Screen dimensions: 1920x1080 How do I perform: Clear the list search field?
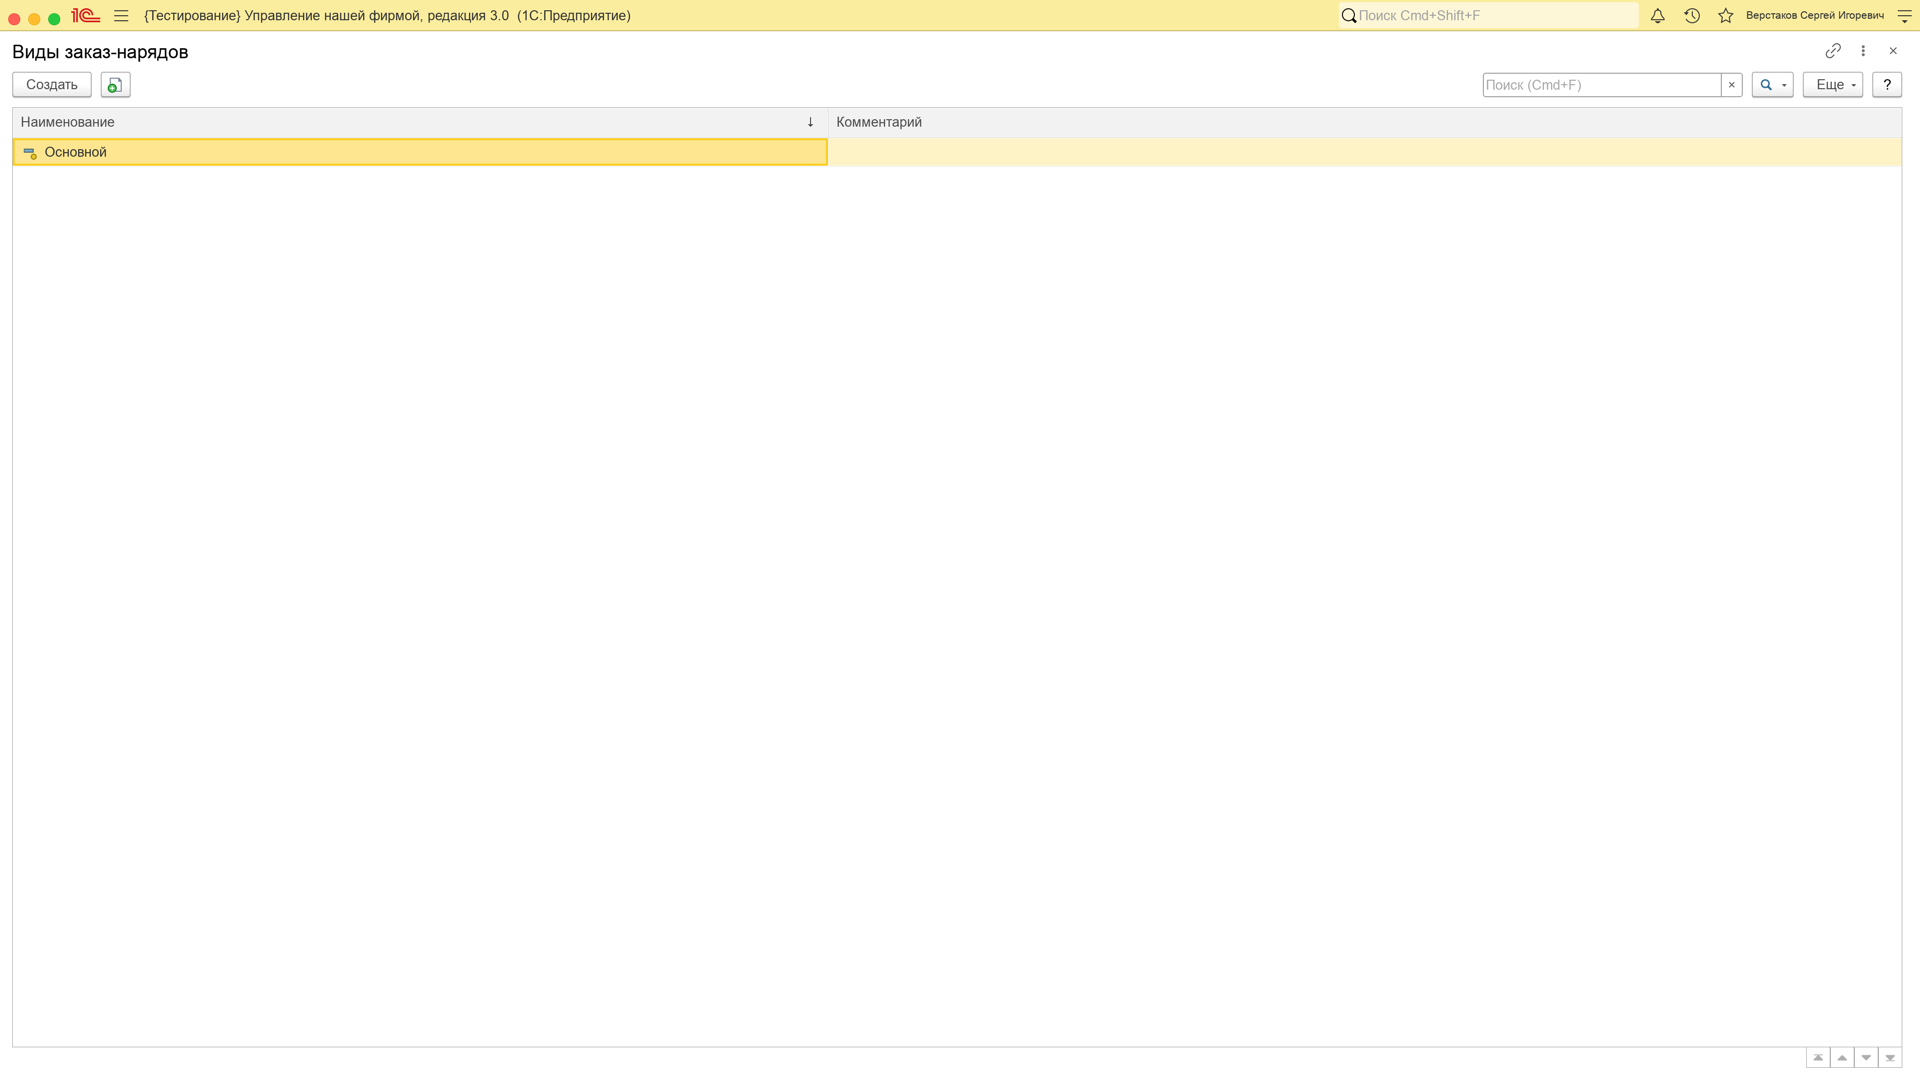1732,85
